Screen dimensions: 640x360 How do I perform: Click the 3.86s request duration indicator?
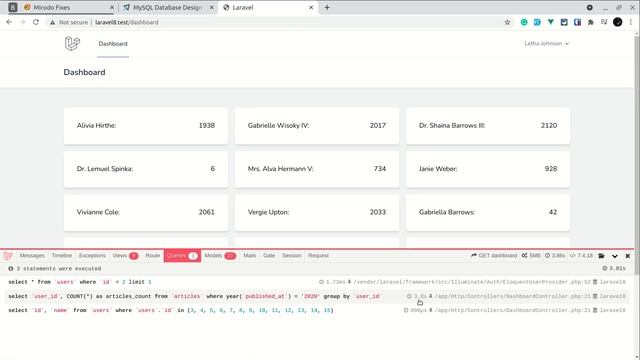click(x=555, y=256)
